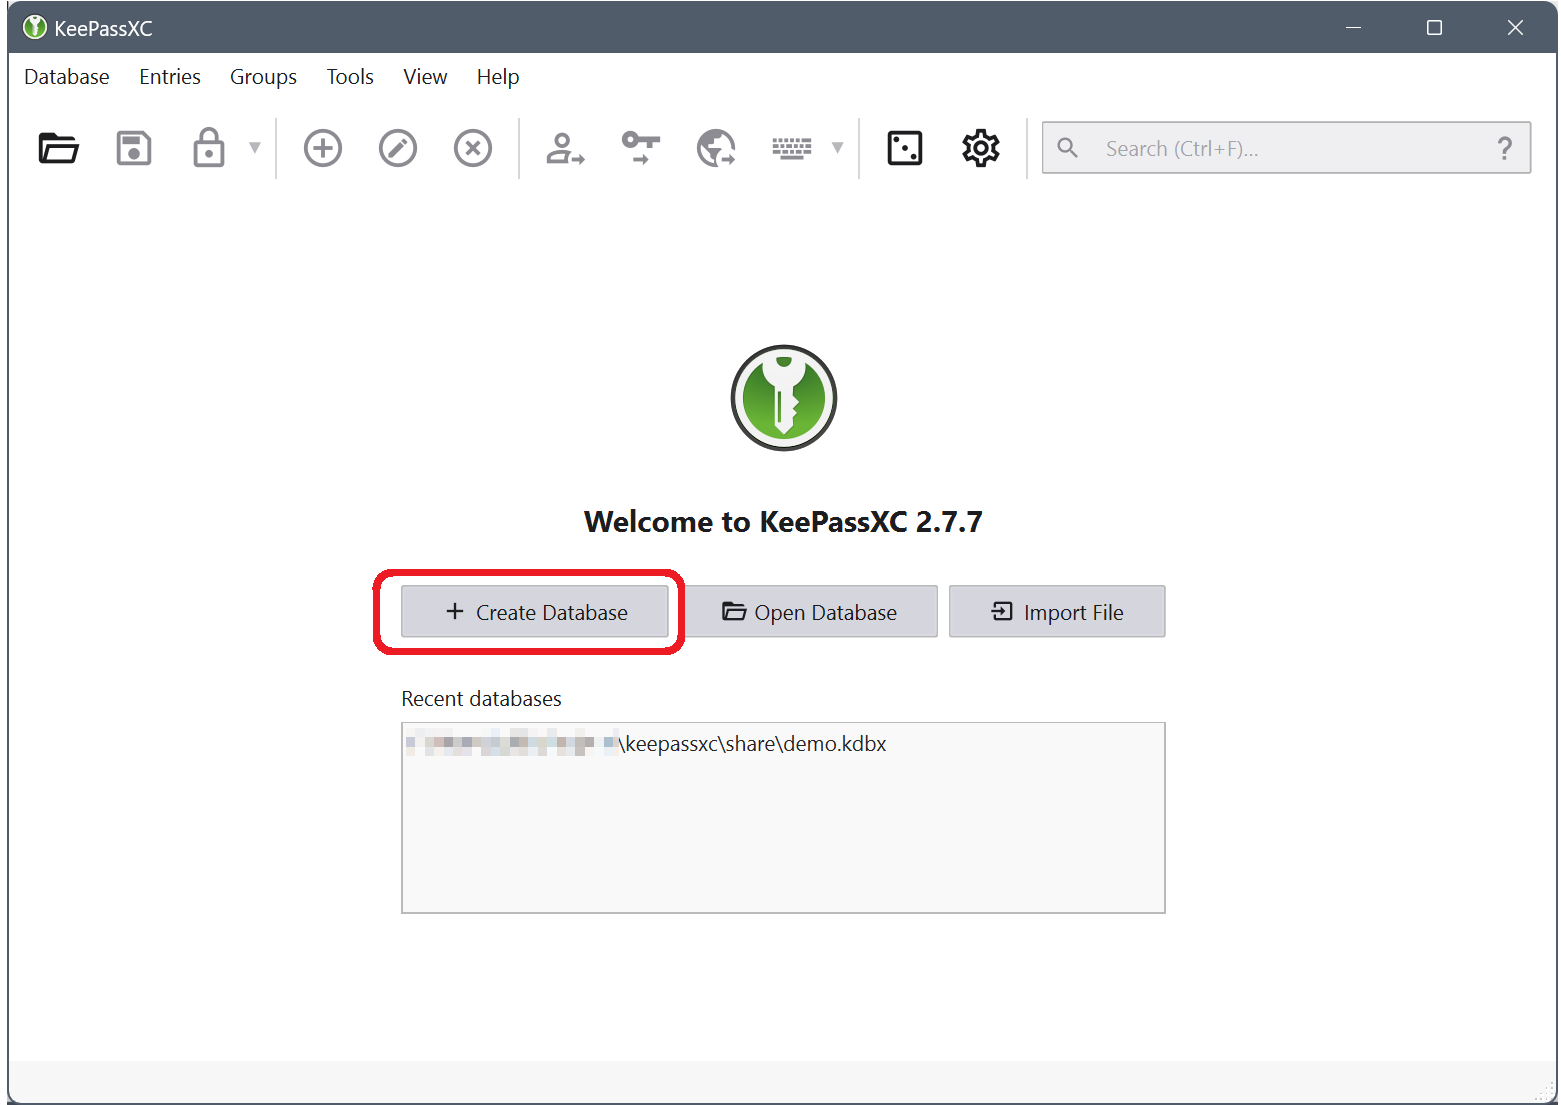Expand the lock database dropdown arrow
The width and height of the screenshot is (1561, 1105).
coord(255,148)
